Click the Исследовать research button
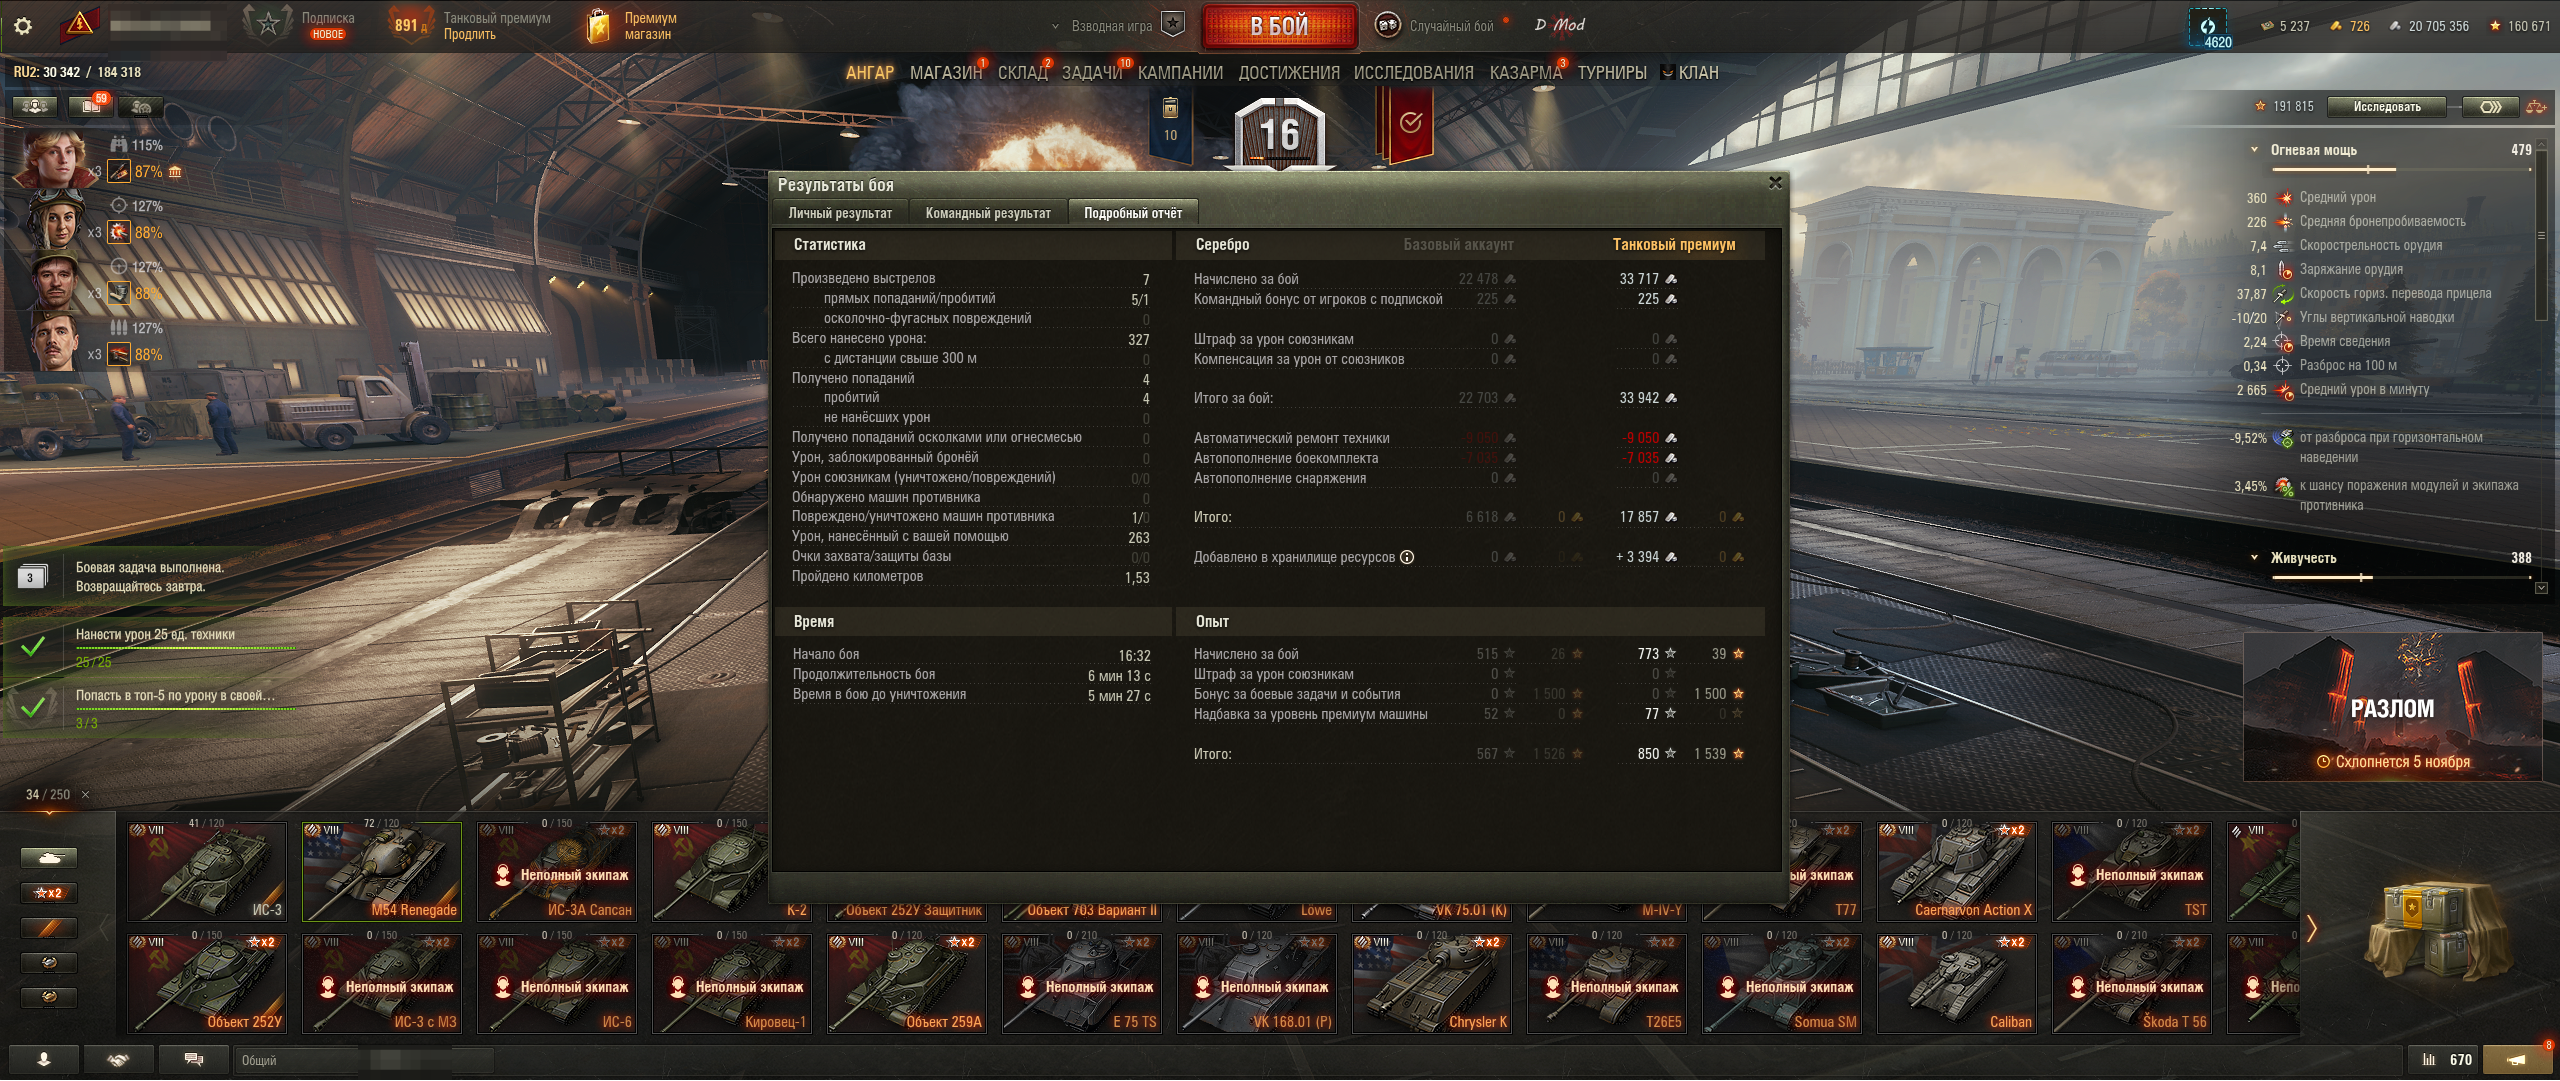This screenshot has height=1081, width=2560. tap(2386, 107)
